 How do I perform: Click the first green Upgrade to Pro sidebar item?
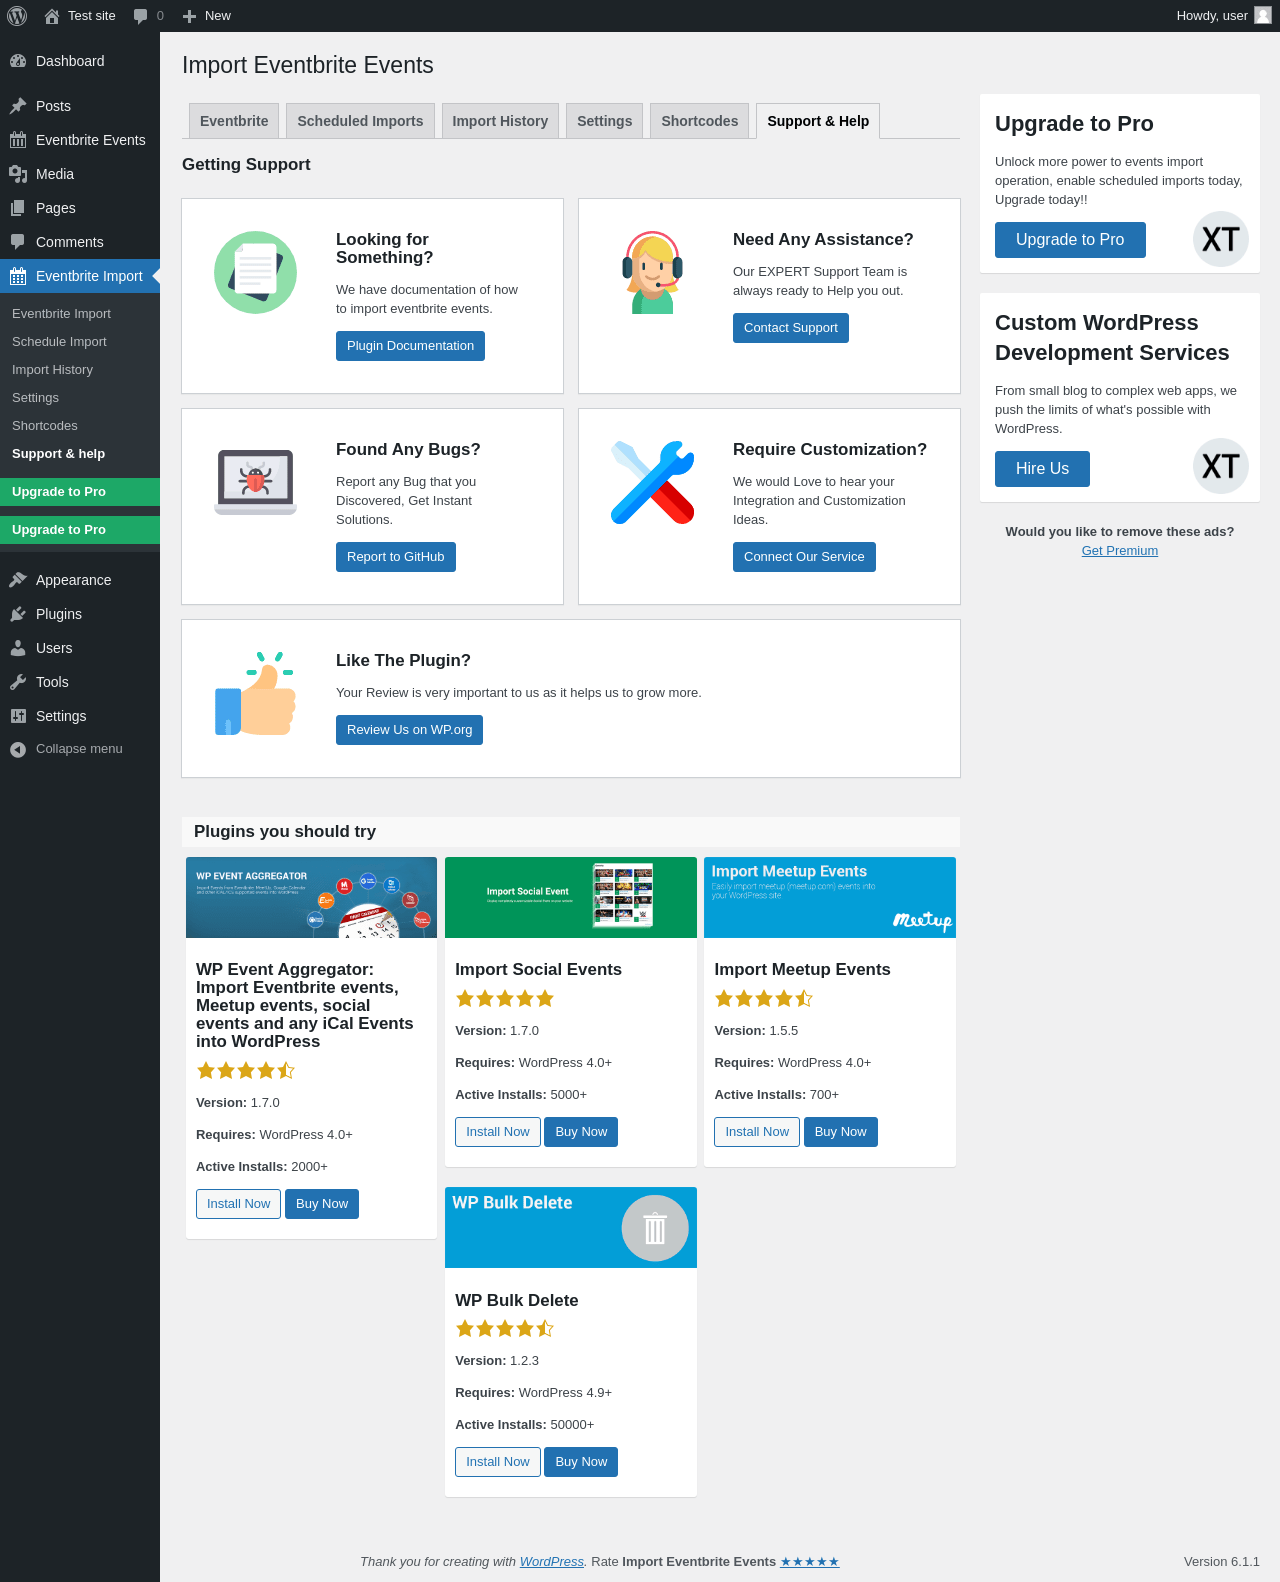[80, 492]
